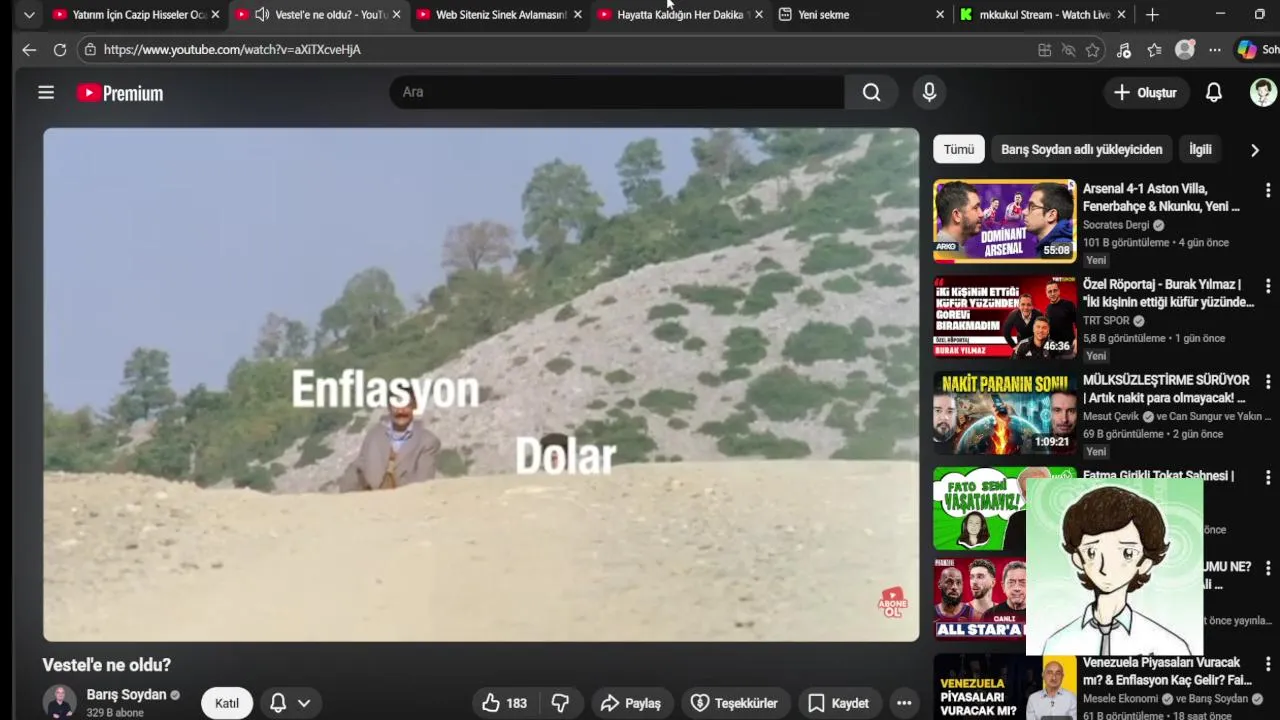
Task: Save video with Kaydet
Action: (x=839, y=703)
